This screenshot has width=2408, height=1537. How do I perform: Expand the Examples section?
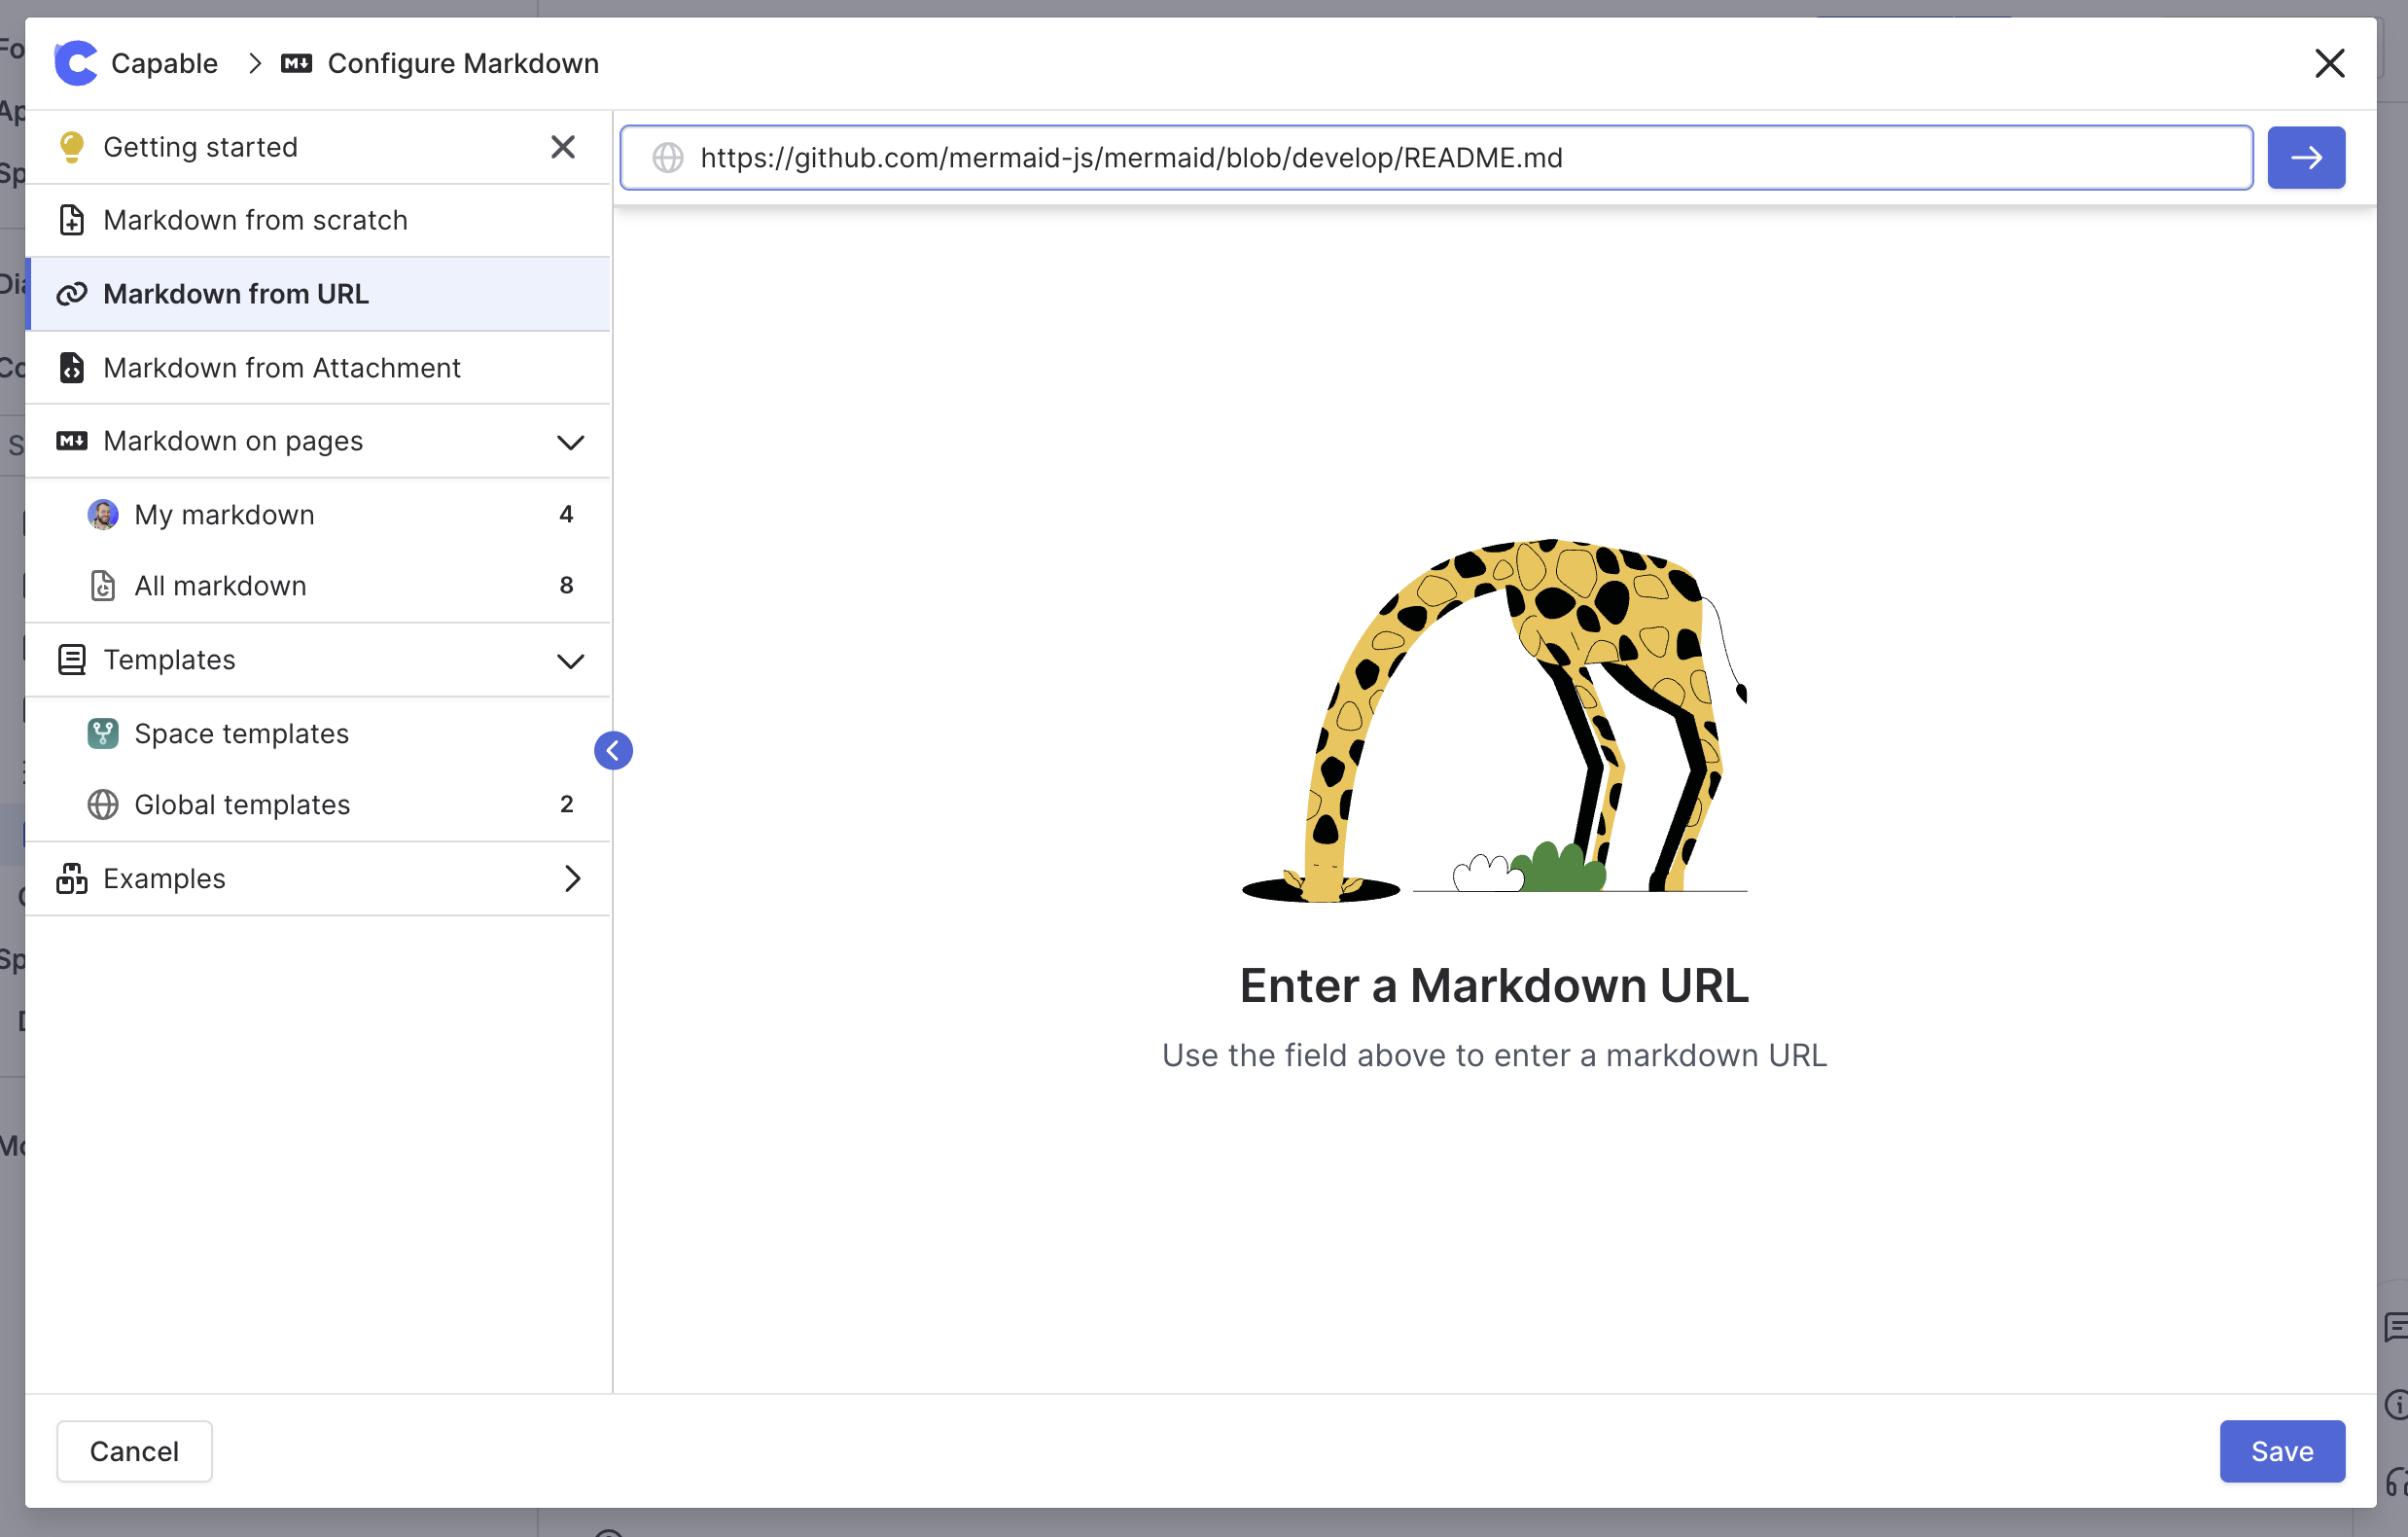572,879
